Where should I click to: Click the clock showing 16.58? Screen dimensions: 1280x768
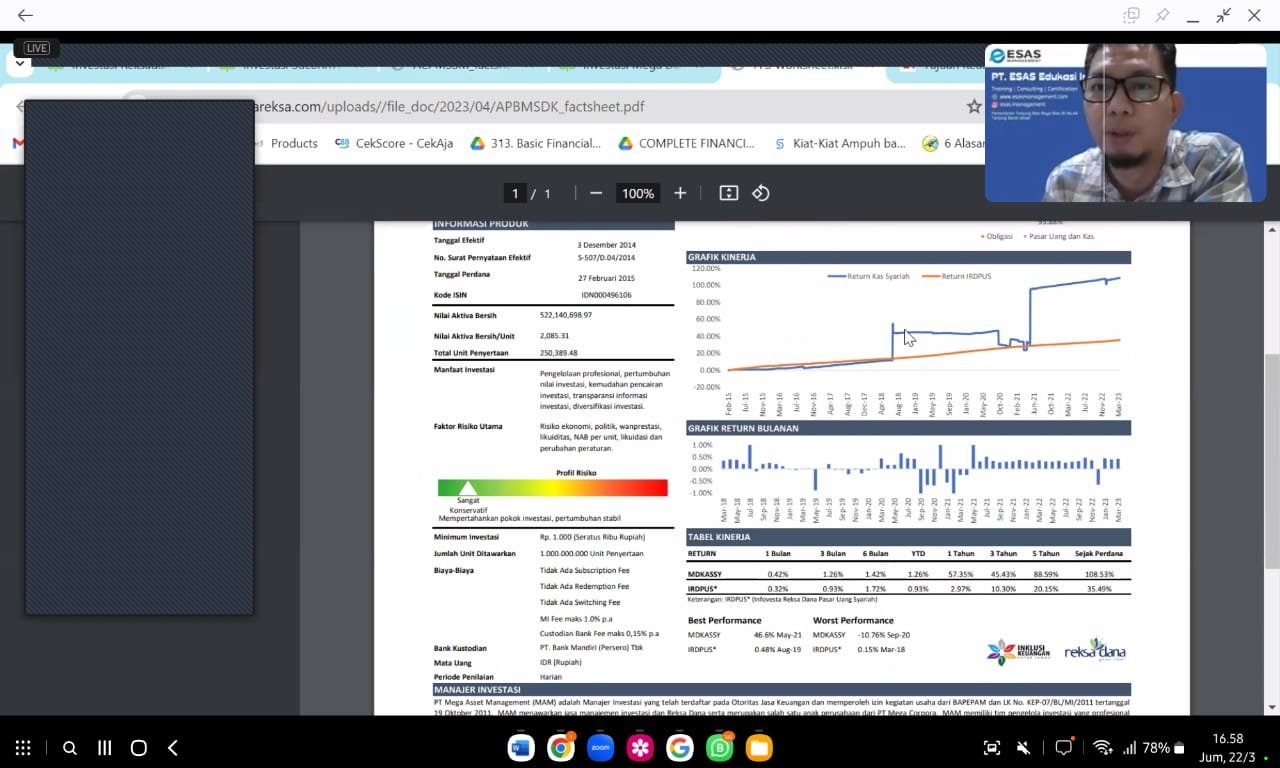pos(1227,739)
